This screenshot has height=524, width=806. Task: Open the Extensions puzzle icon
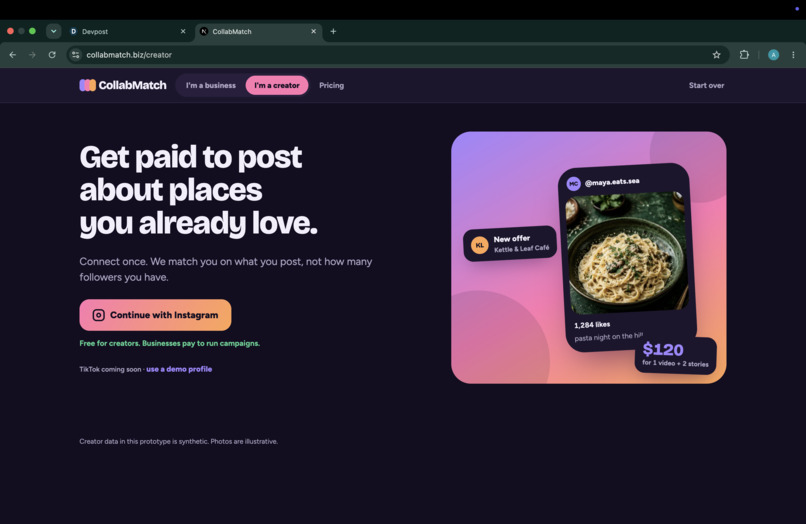pos(744,55)
